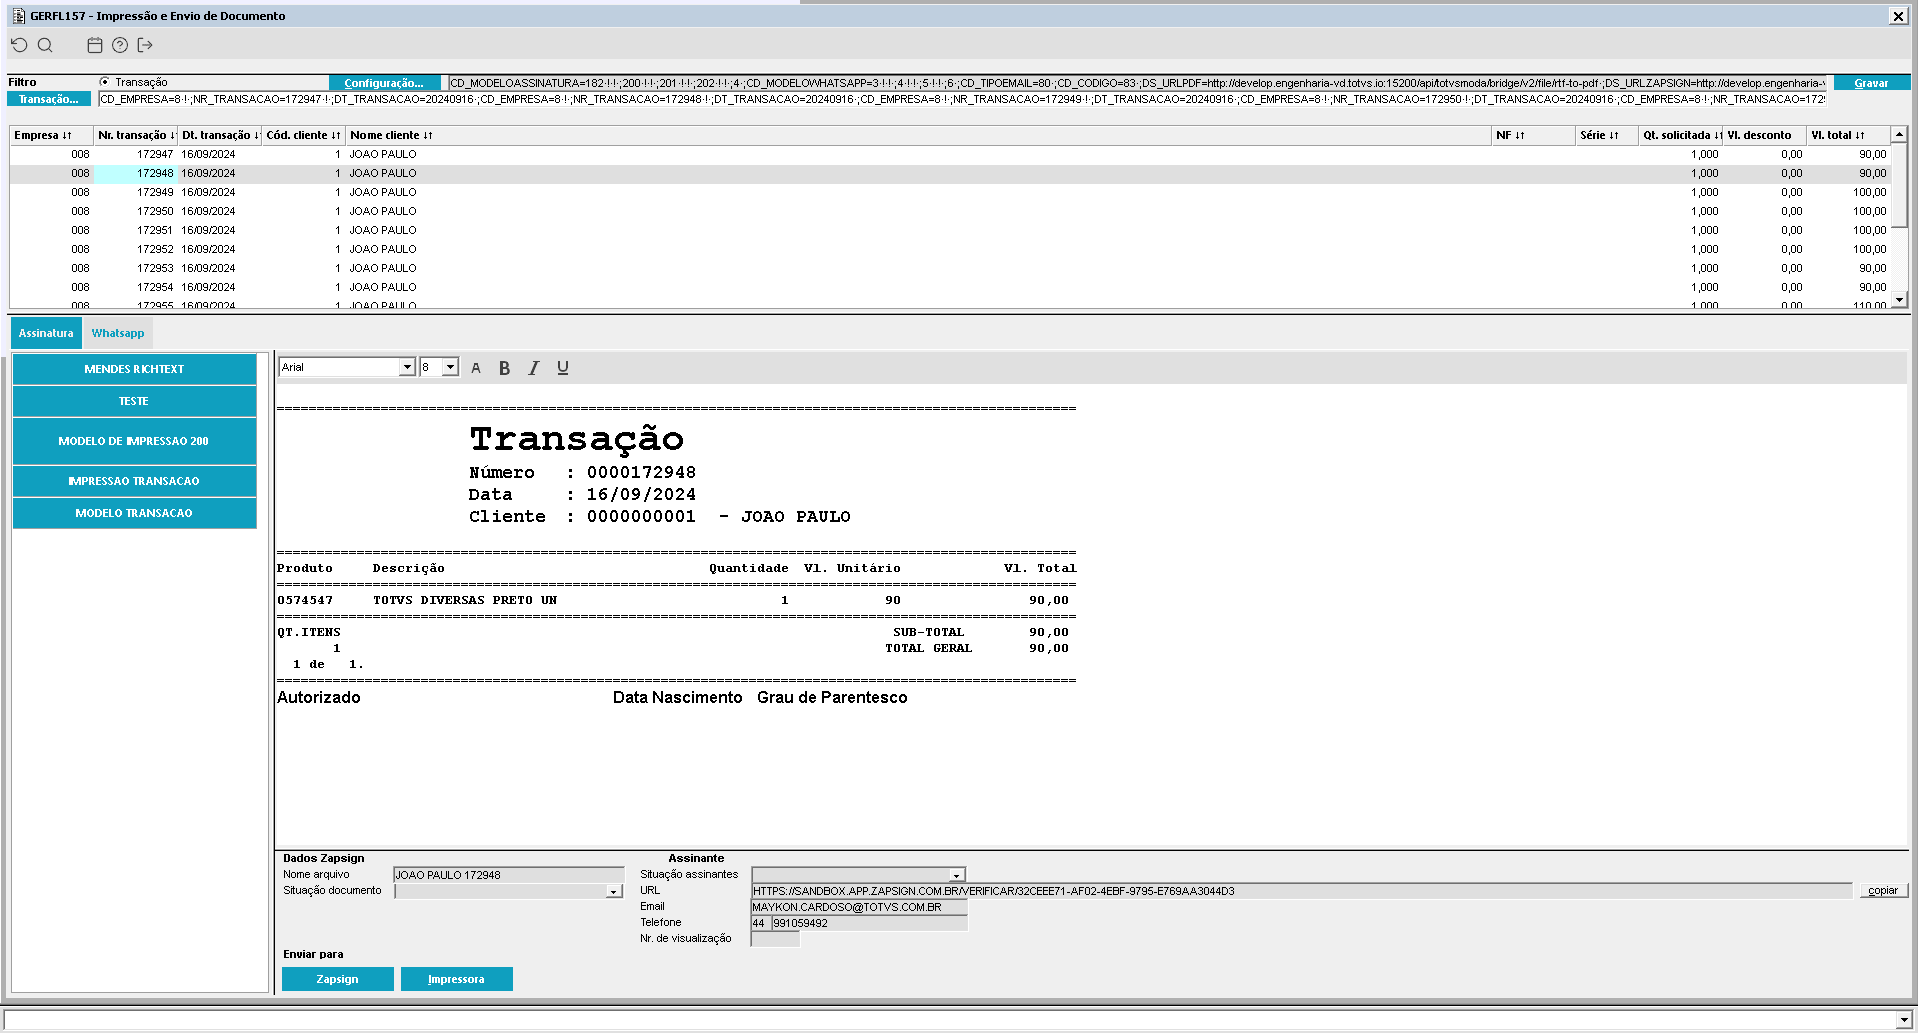The height and width of the screenshot is (1033, 1918).
Task: Expand the Situação assinantes dropdown
Action: pos(957,875)
